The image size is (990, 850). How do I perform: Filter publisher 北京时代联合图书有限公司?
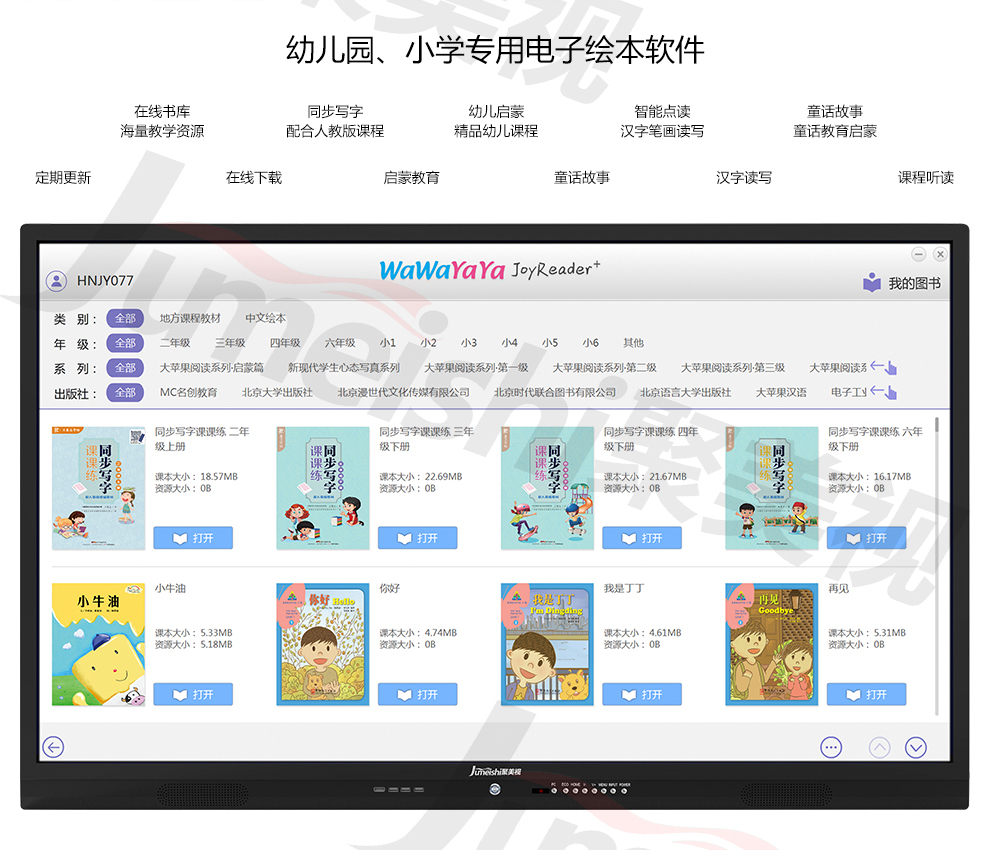tap(555, 392)
